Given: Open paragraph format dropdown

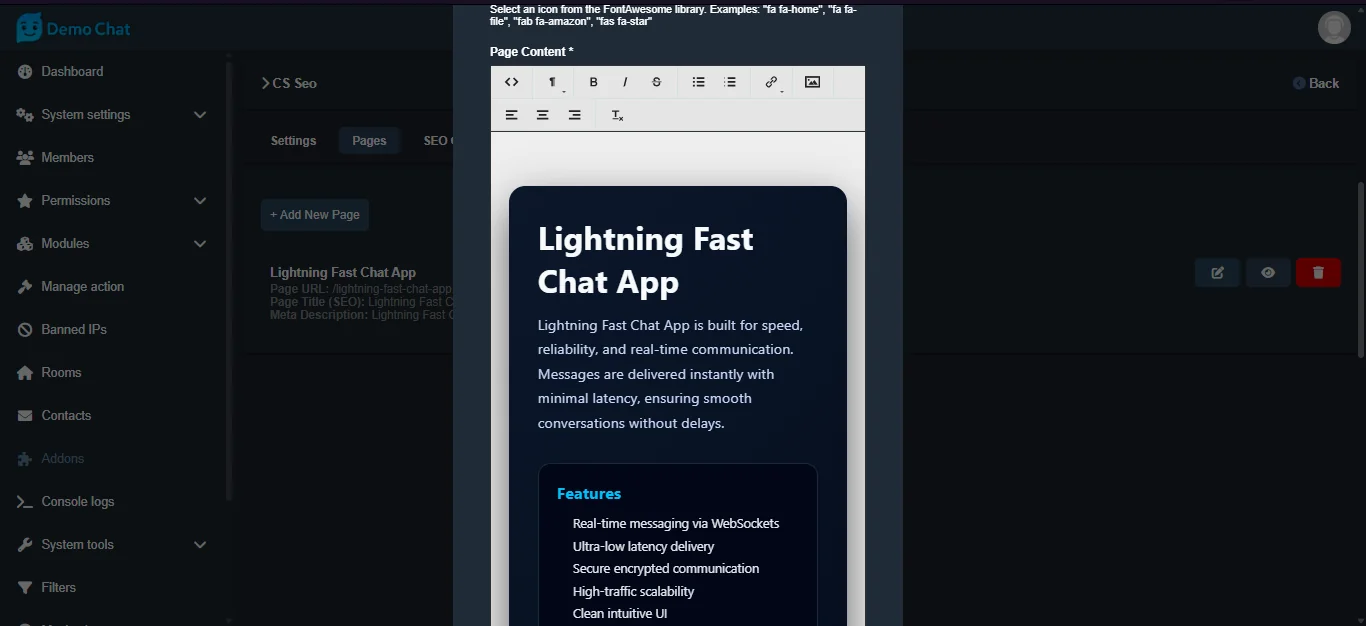Looking at the screenshot, I should point(553,82).
